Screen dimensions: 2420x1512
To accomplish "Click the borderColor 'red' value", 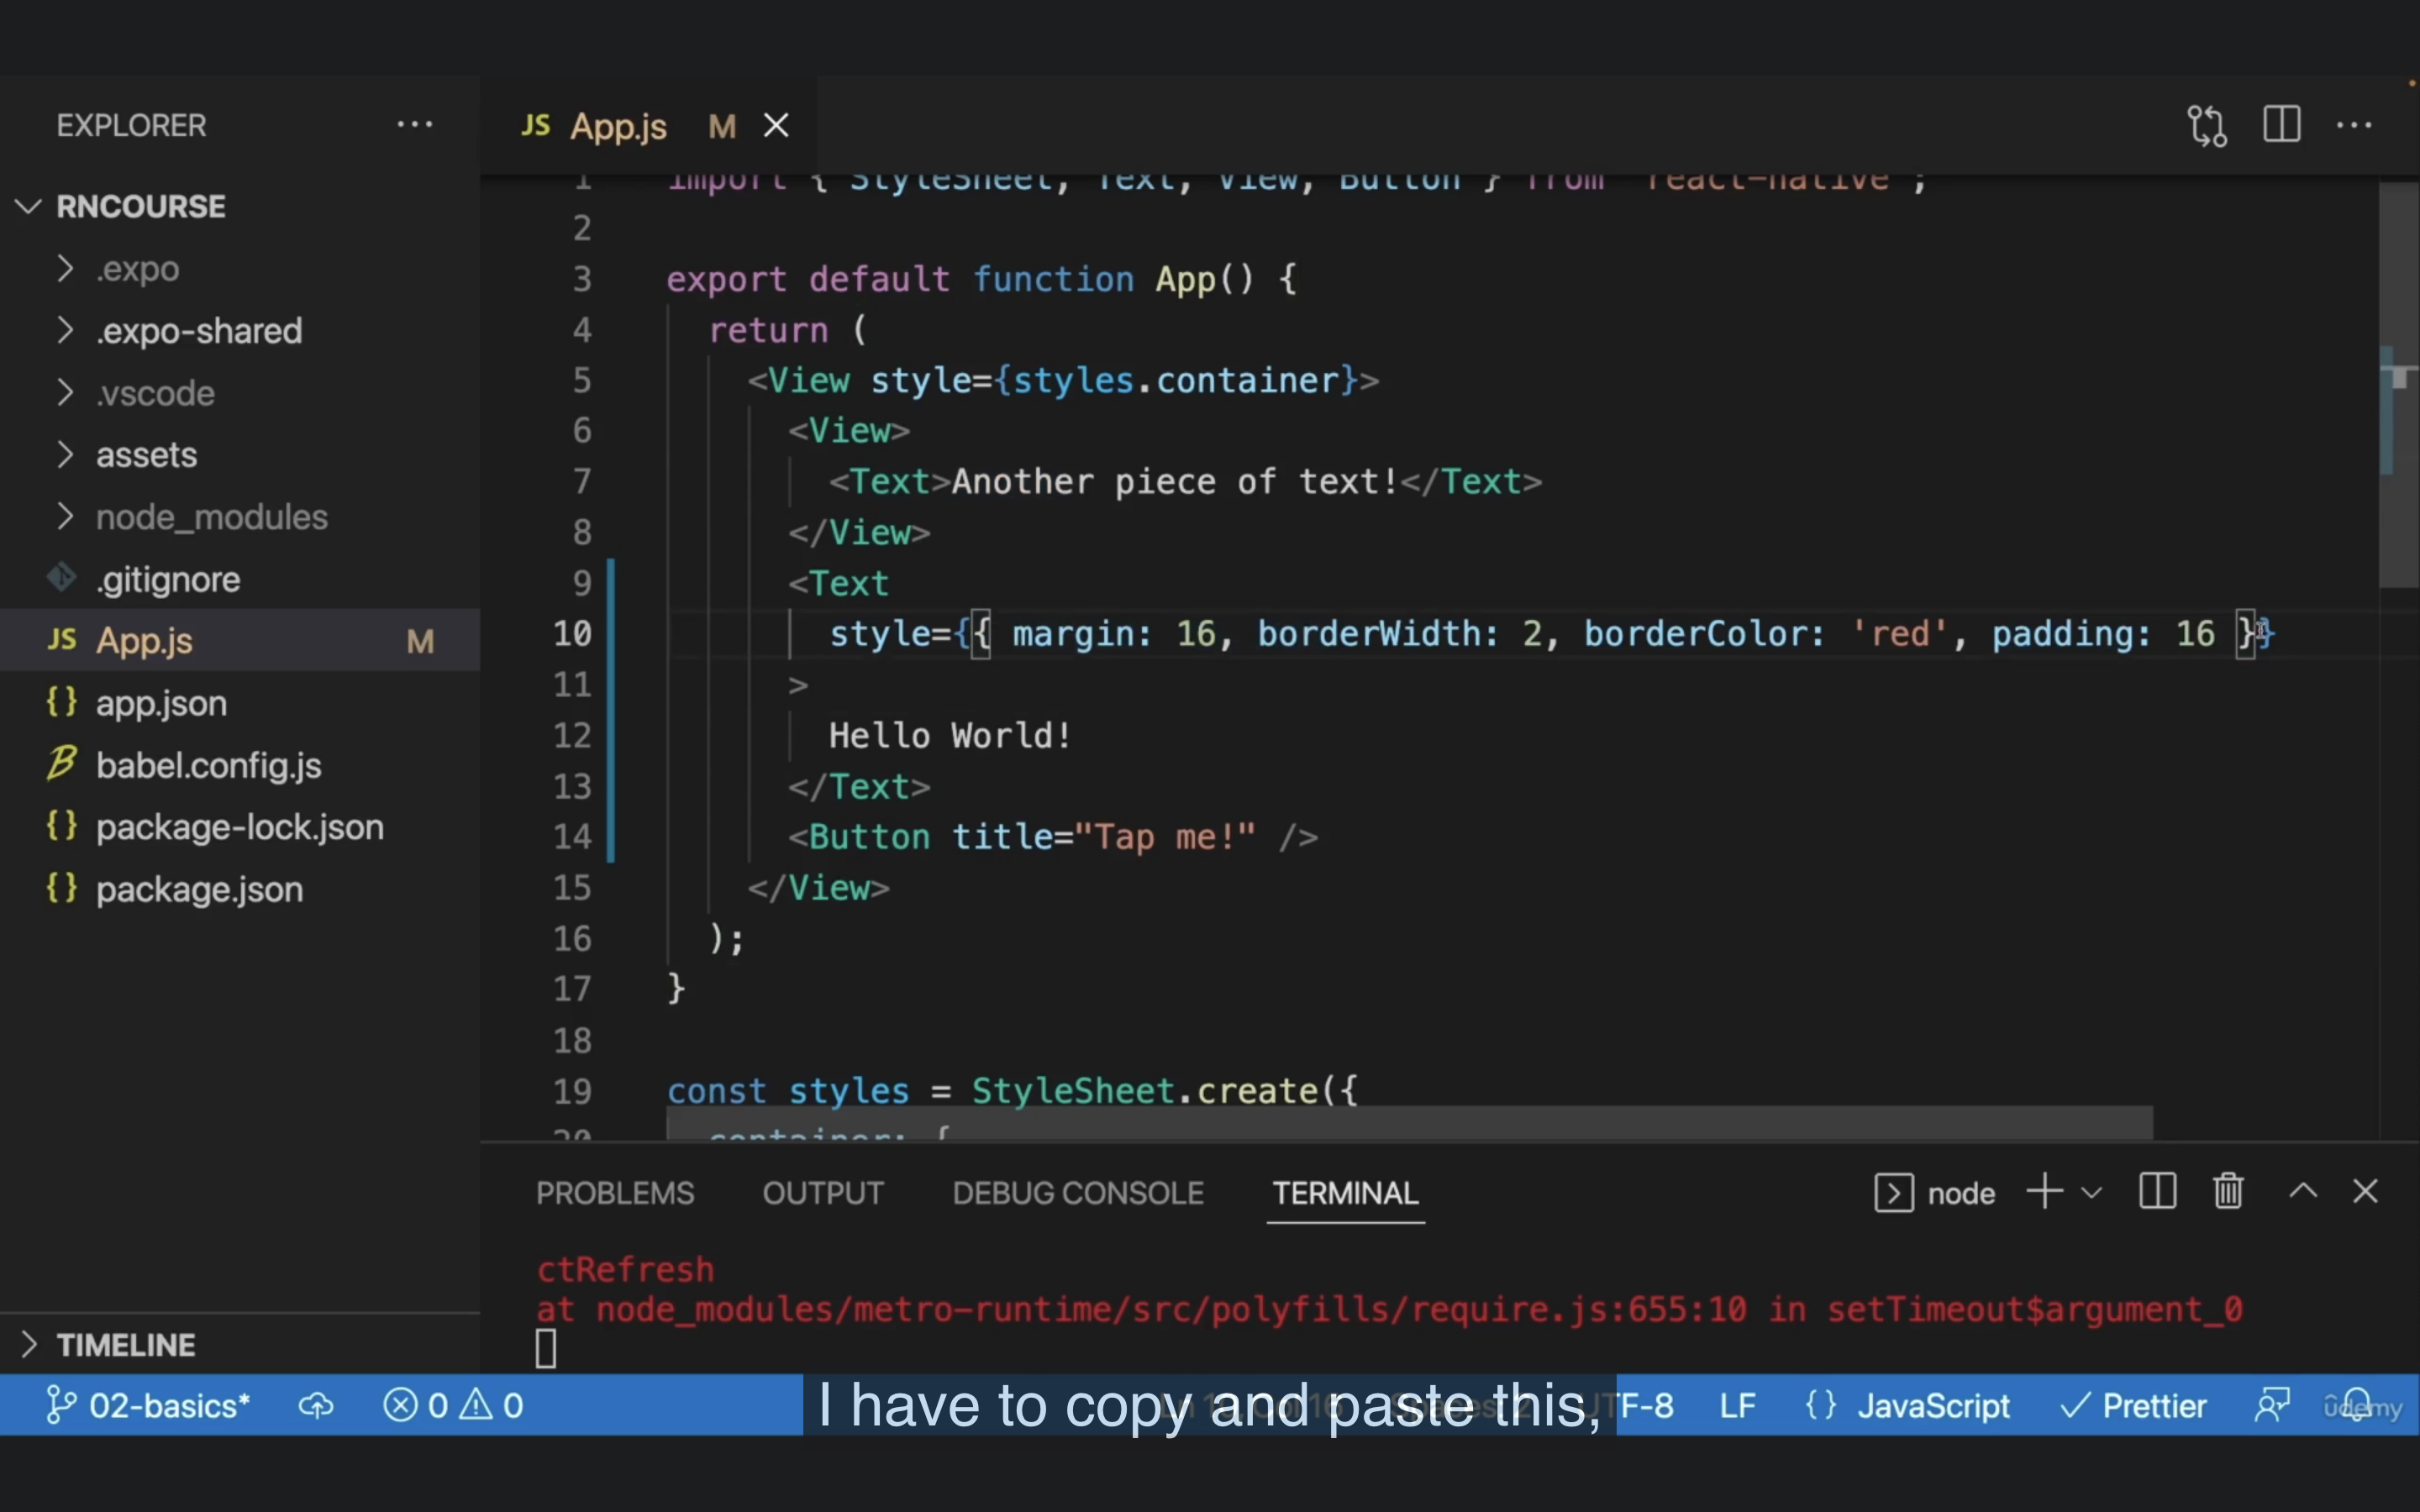I will [x=1899, y=634].
